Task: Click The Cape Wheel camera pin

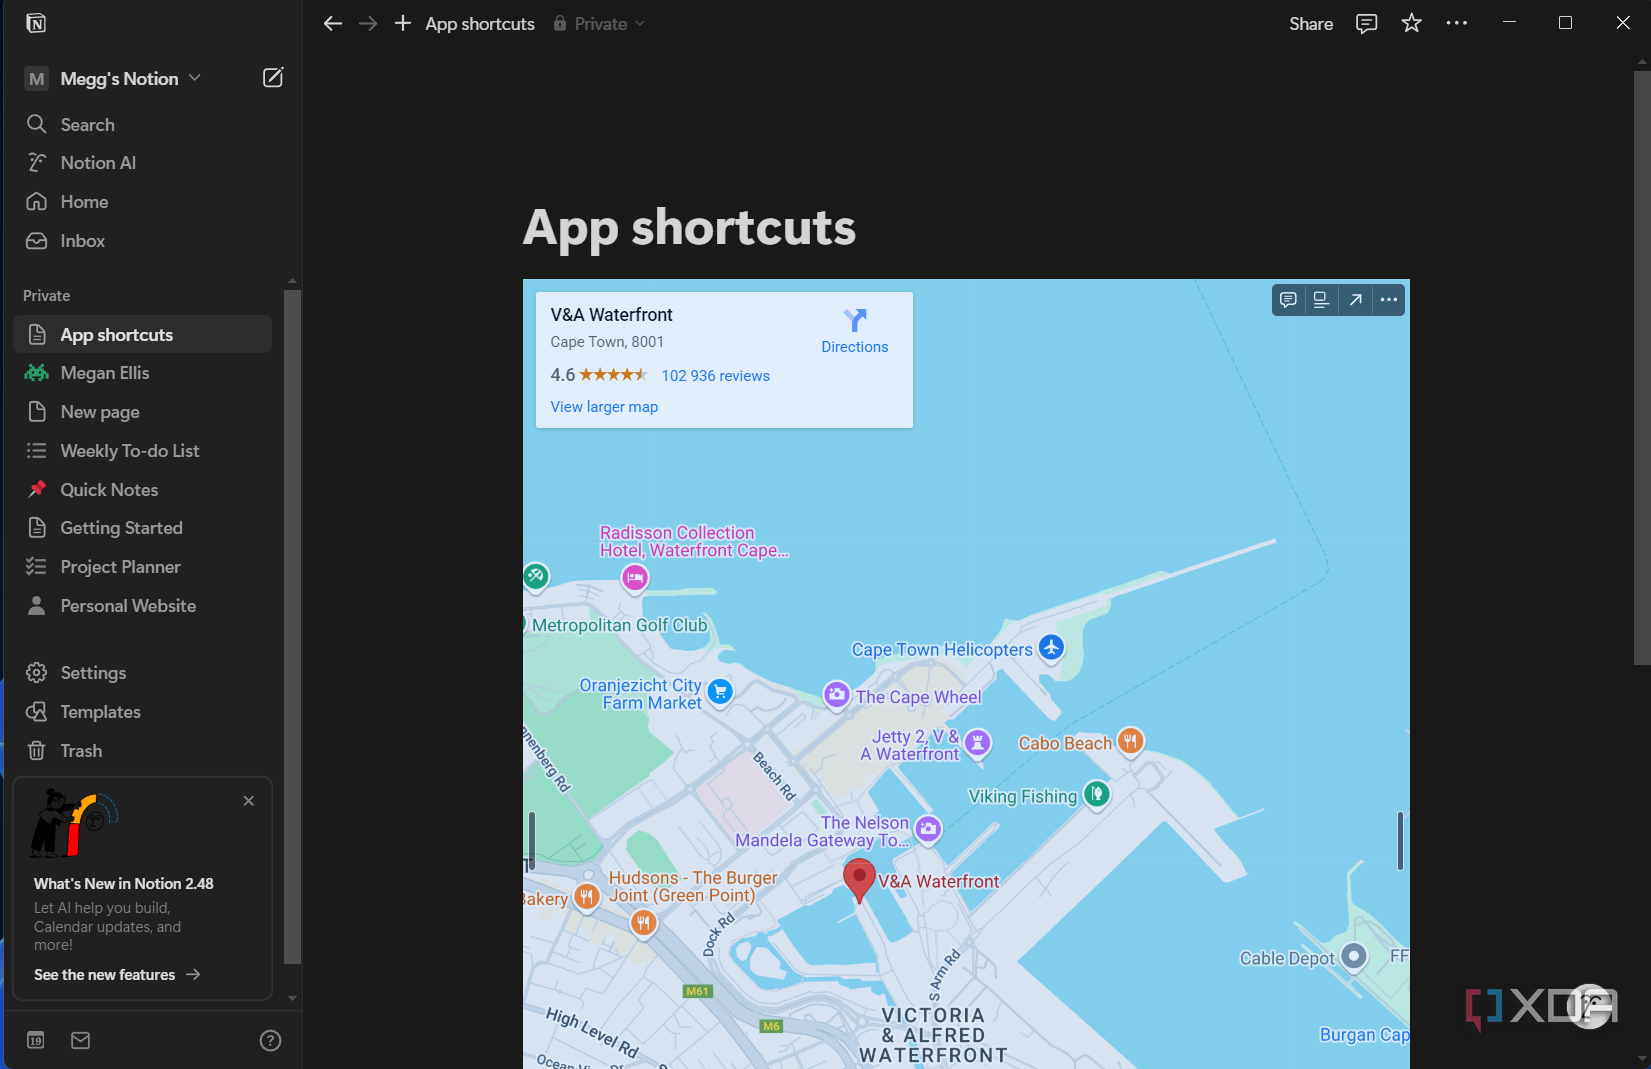Action: click(836, 694)
